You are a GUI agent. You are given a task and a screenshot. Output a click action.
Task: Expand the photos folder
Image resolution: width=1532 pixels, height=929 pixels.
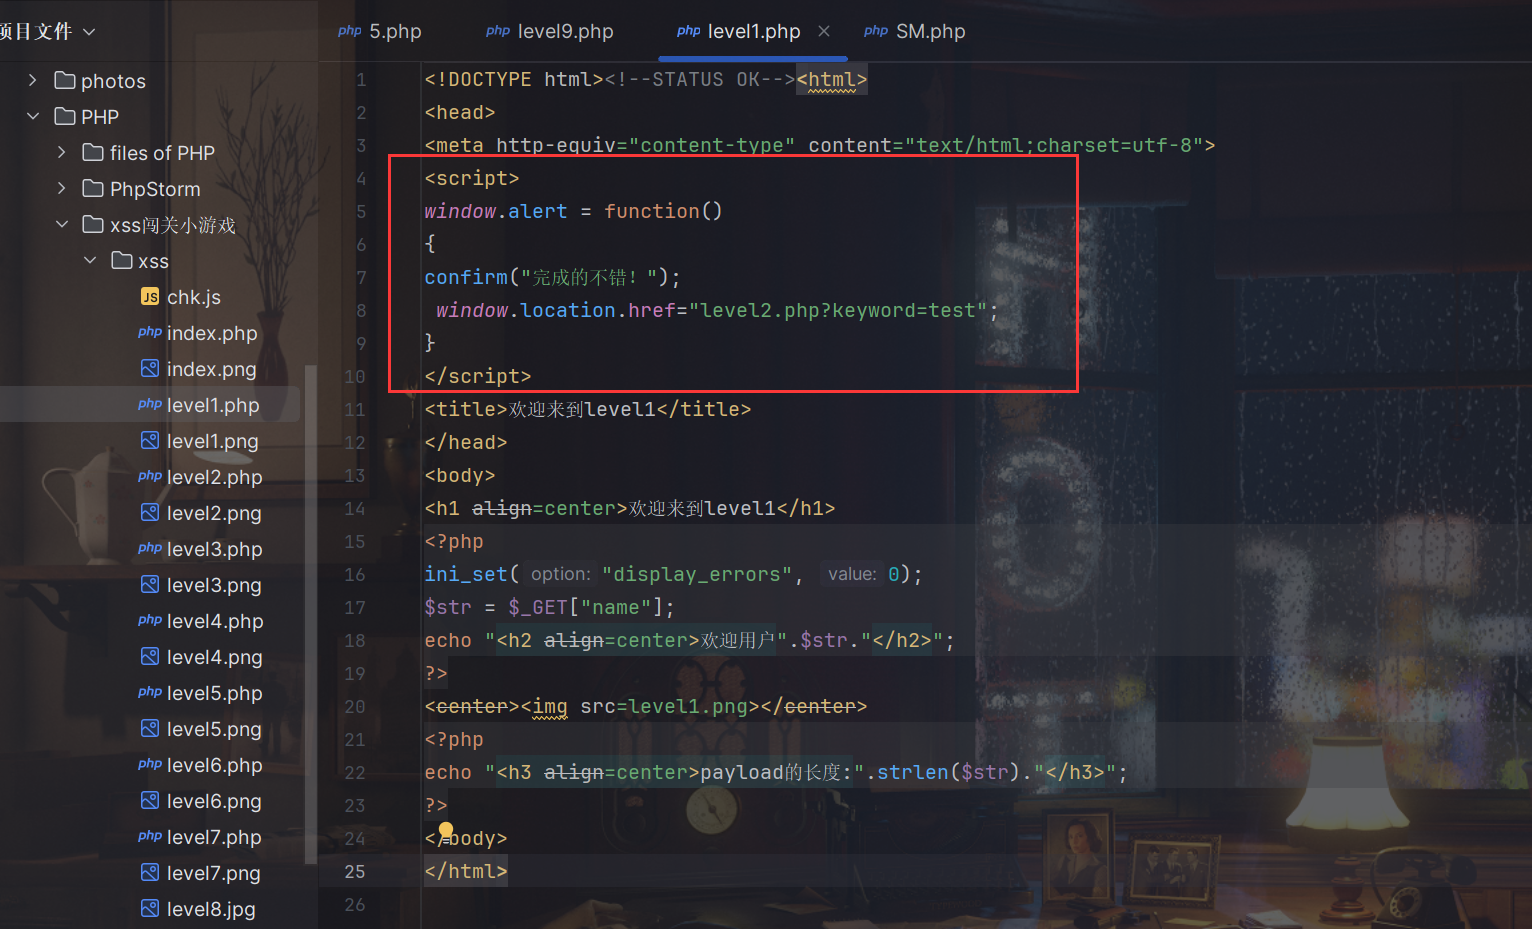click(33, 81)
